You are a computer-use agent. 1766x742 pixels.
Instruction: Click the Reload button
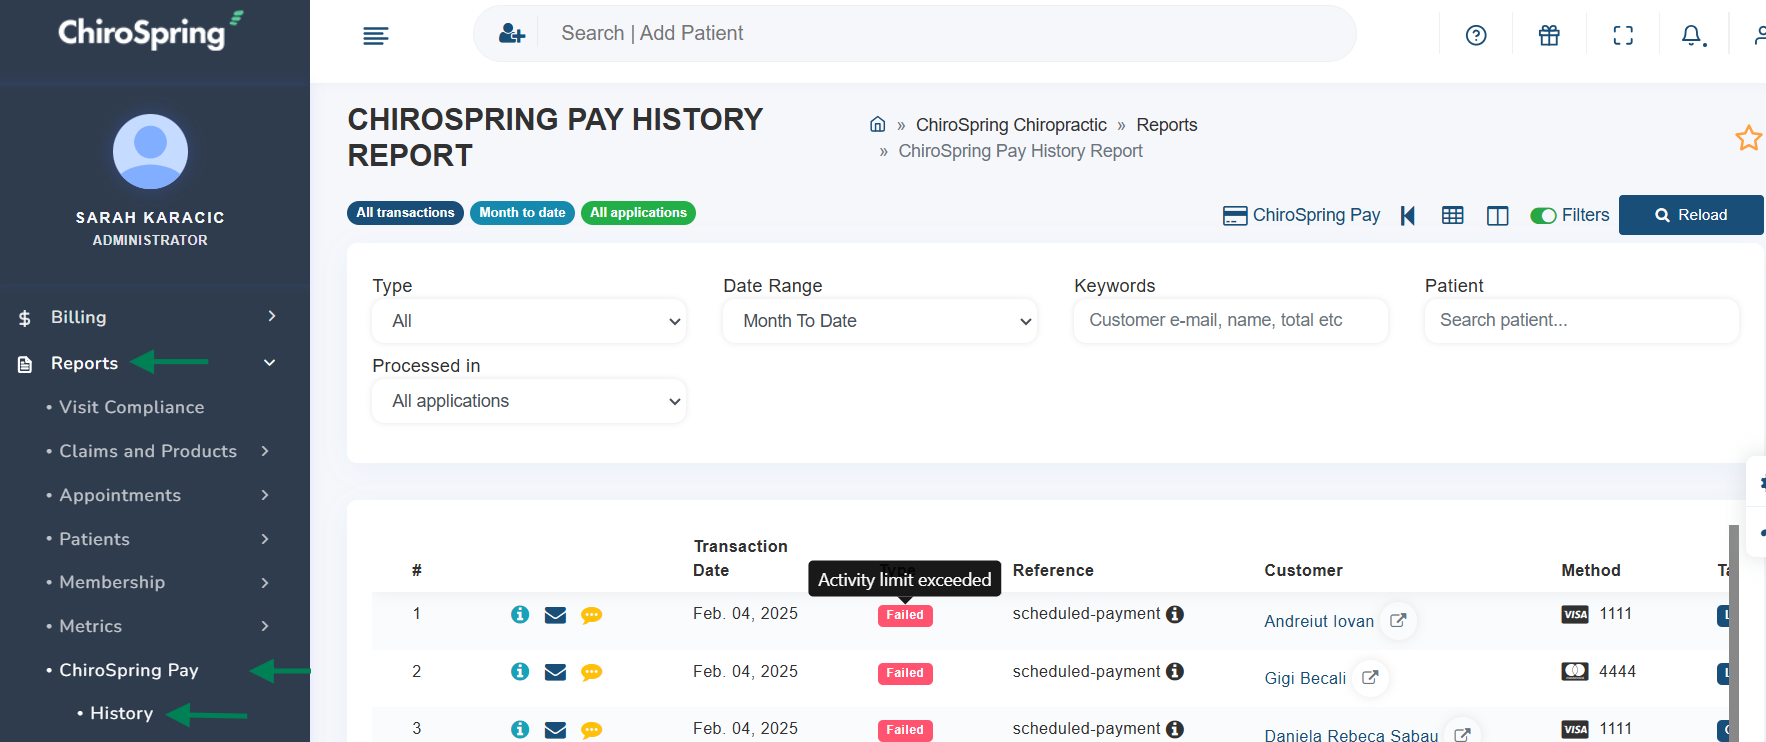tap(1691, 215)
